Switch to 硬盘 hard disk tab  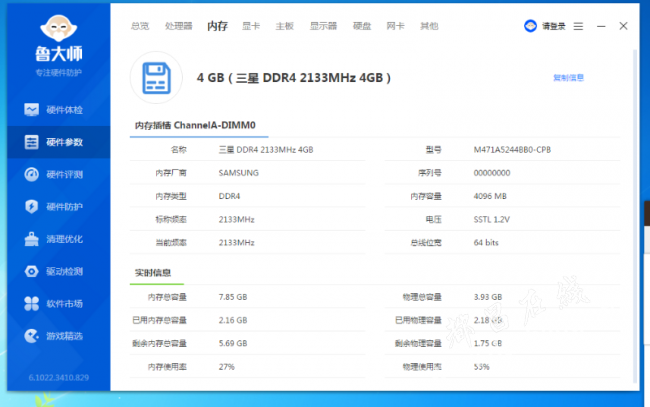click(x=362, y=26)
